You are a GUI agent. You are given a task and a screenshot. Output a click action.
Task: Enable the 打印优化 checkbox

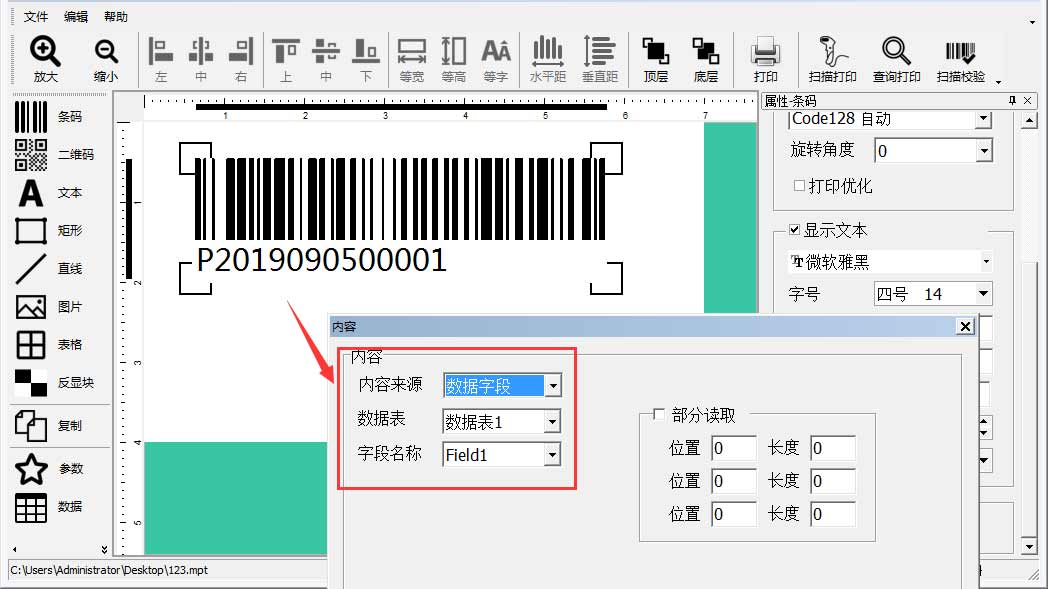coord(799,186)
